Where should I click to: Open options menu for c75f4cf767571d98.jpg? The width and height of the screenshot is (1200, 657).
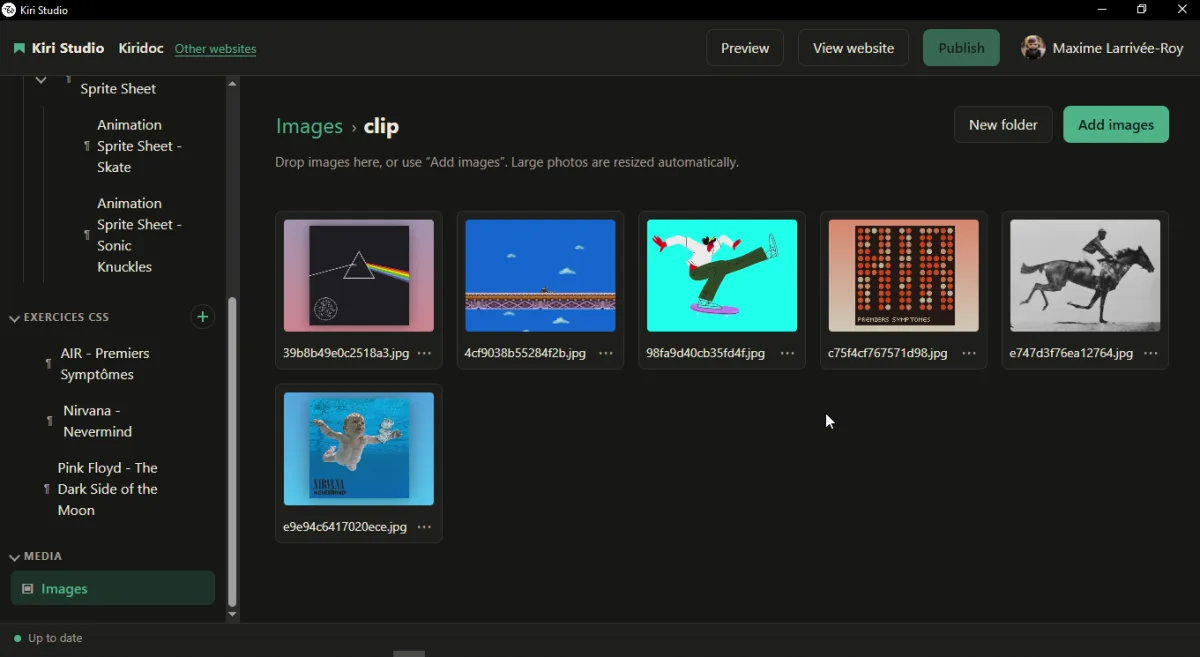click(x=969, y=353)
